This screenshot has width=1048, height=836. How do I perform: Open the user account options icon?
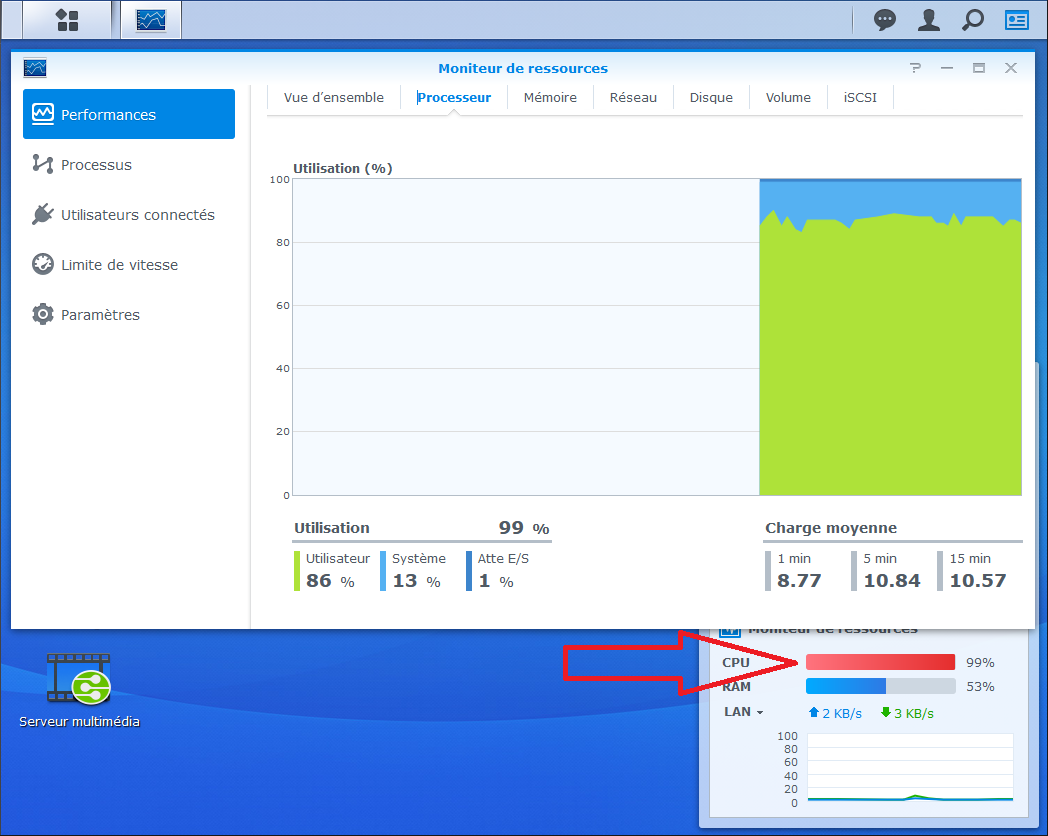tap(929, 20)
